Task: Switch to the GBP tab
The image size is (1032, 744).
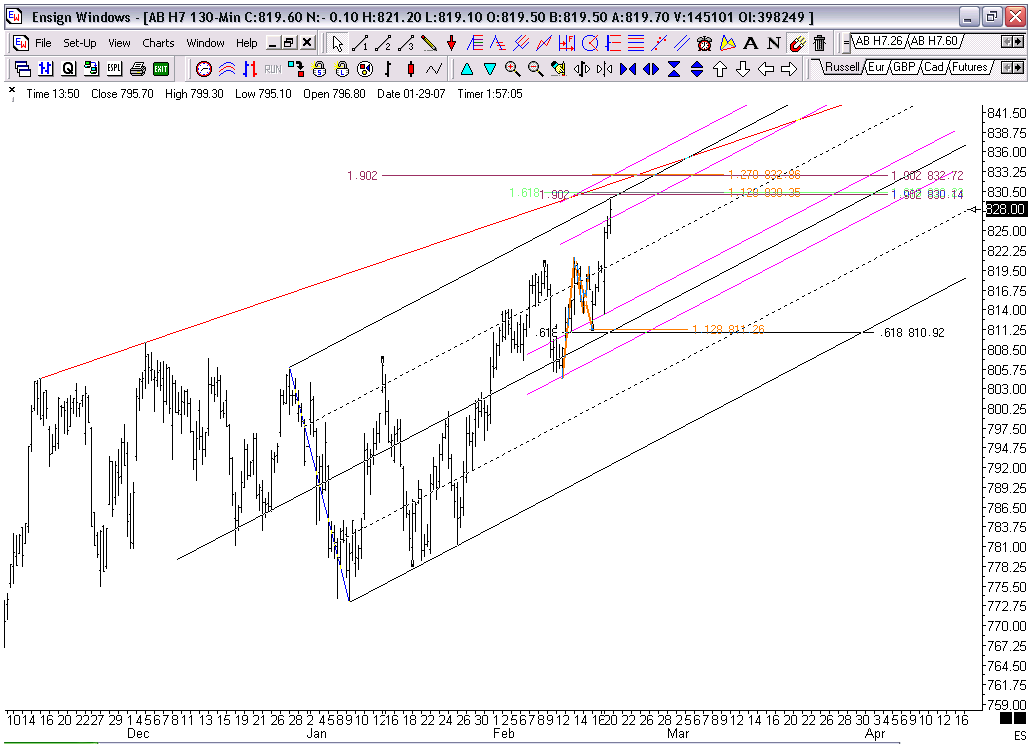Action: point(904,67)
